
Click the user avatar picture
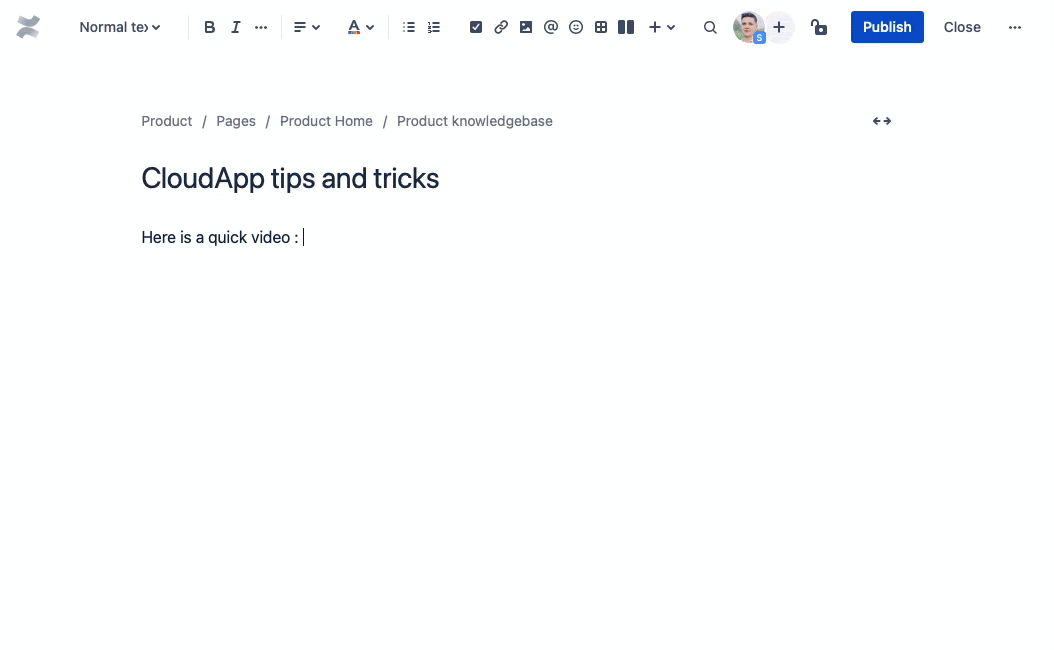748,28
